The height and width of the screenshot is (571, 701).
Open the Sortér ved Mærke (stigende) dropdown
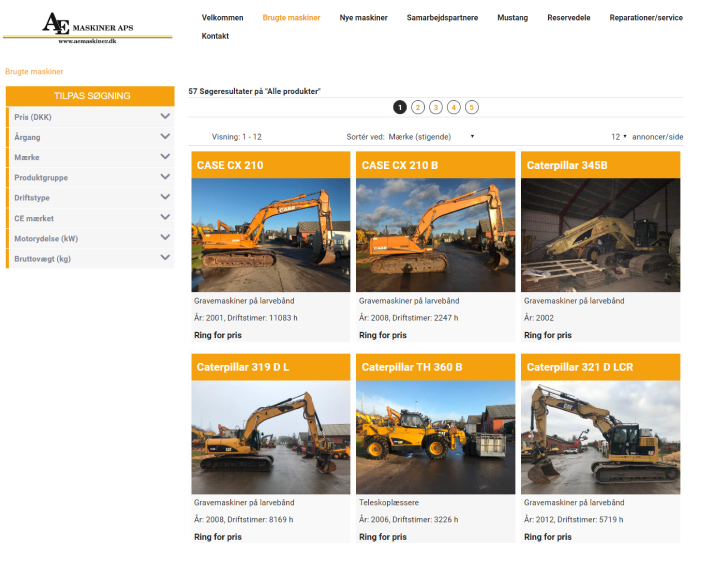tap(431, 137)
